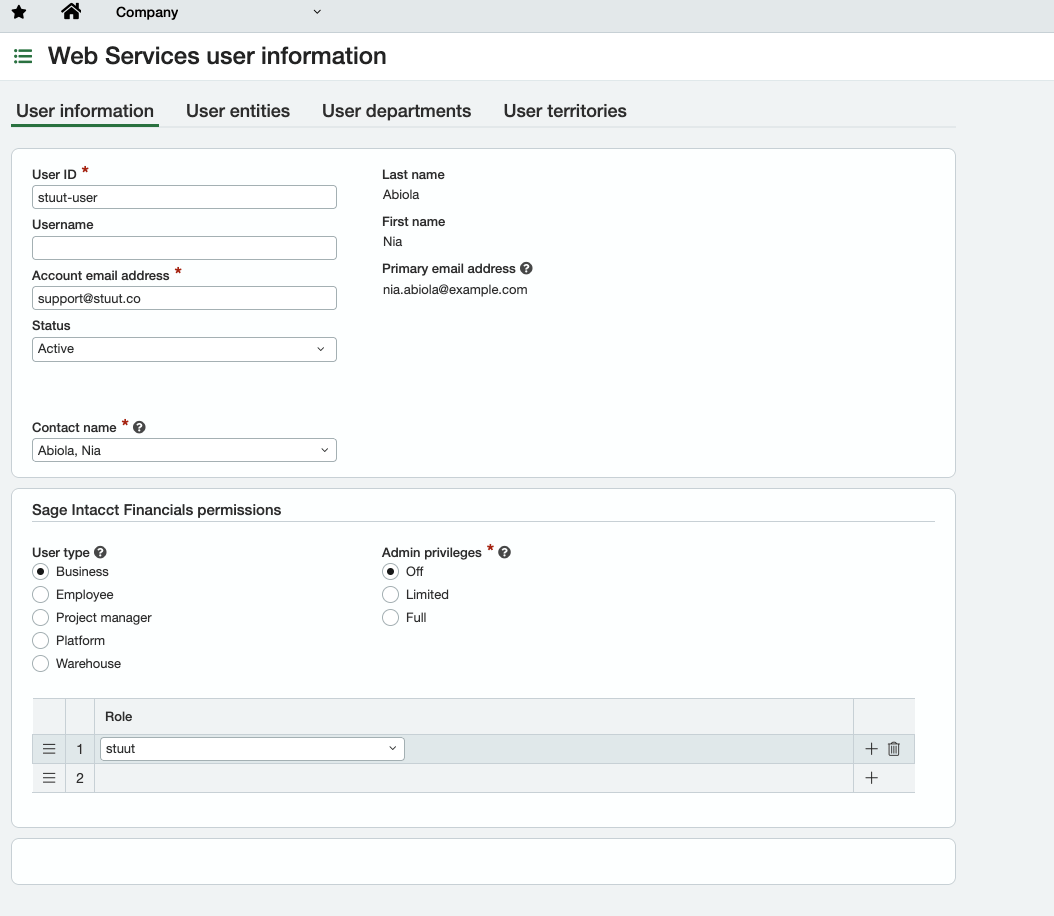Switch to User information tab
The image size is (1054, 916).
(85, 111)
